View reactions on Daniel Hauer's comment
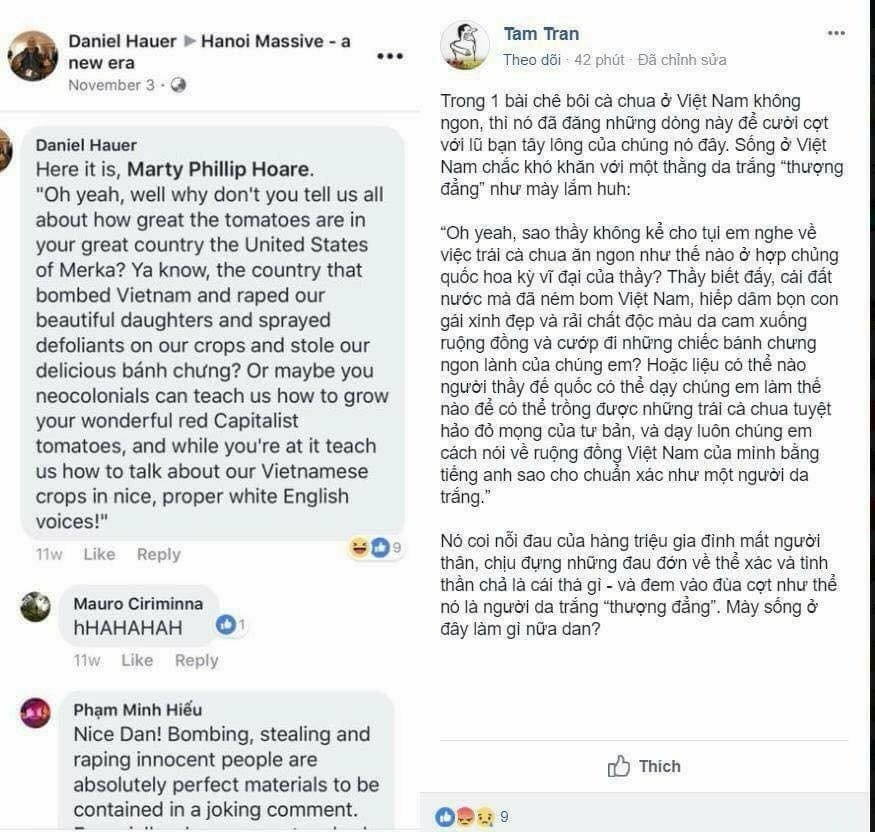Image resolution: width=875 pixels, height=832 pixels. pos(374,547)
